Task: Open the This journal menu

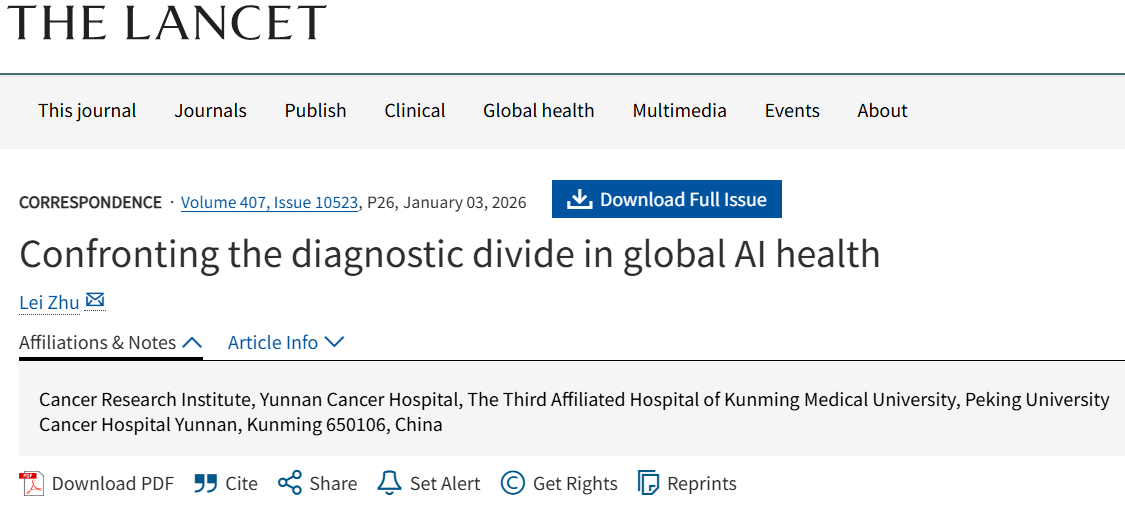Action: pyautogui.click(x=87, y=111)
